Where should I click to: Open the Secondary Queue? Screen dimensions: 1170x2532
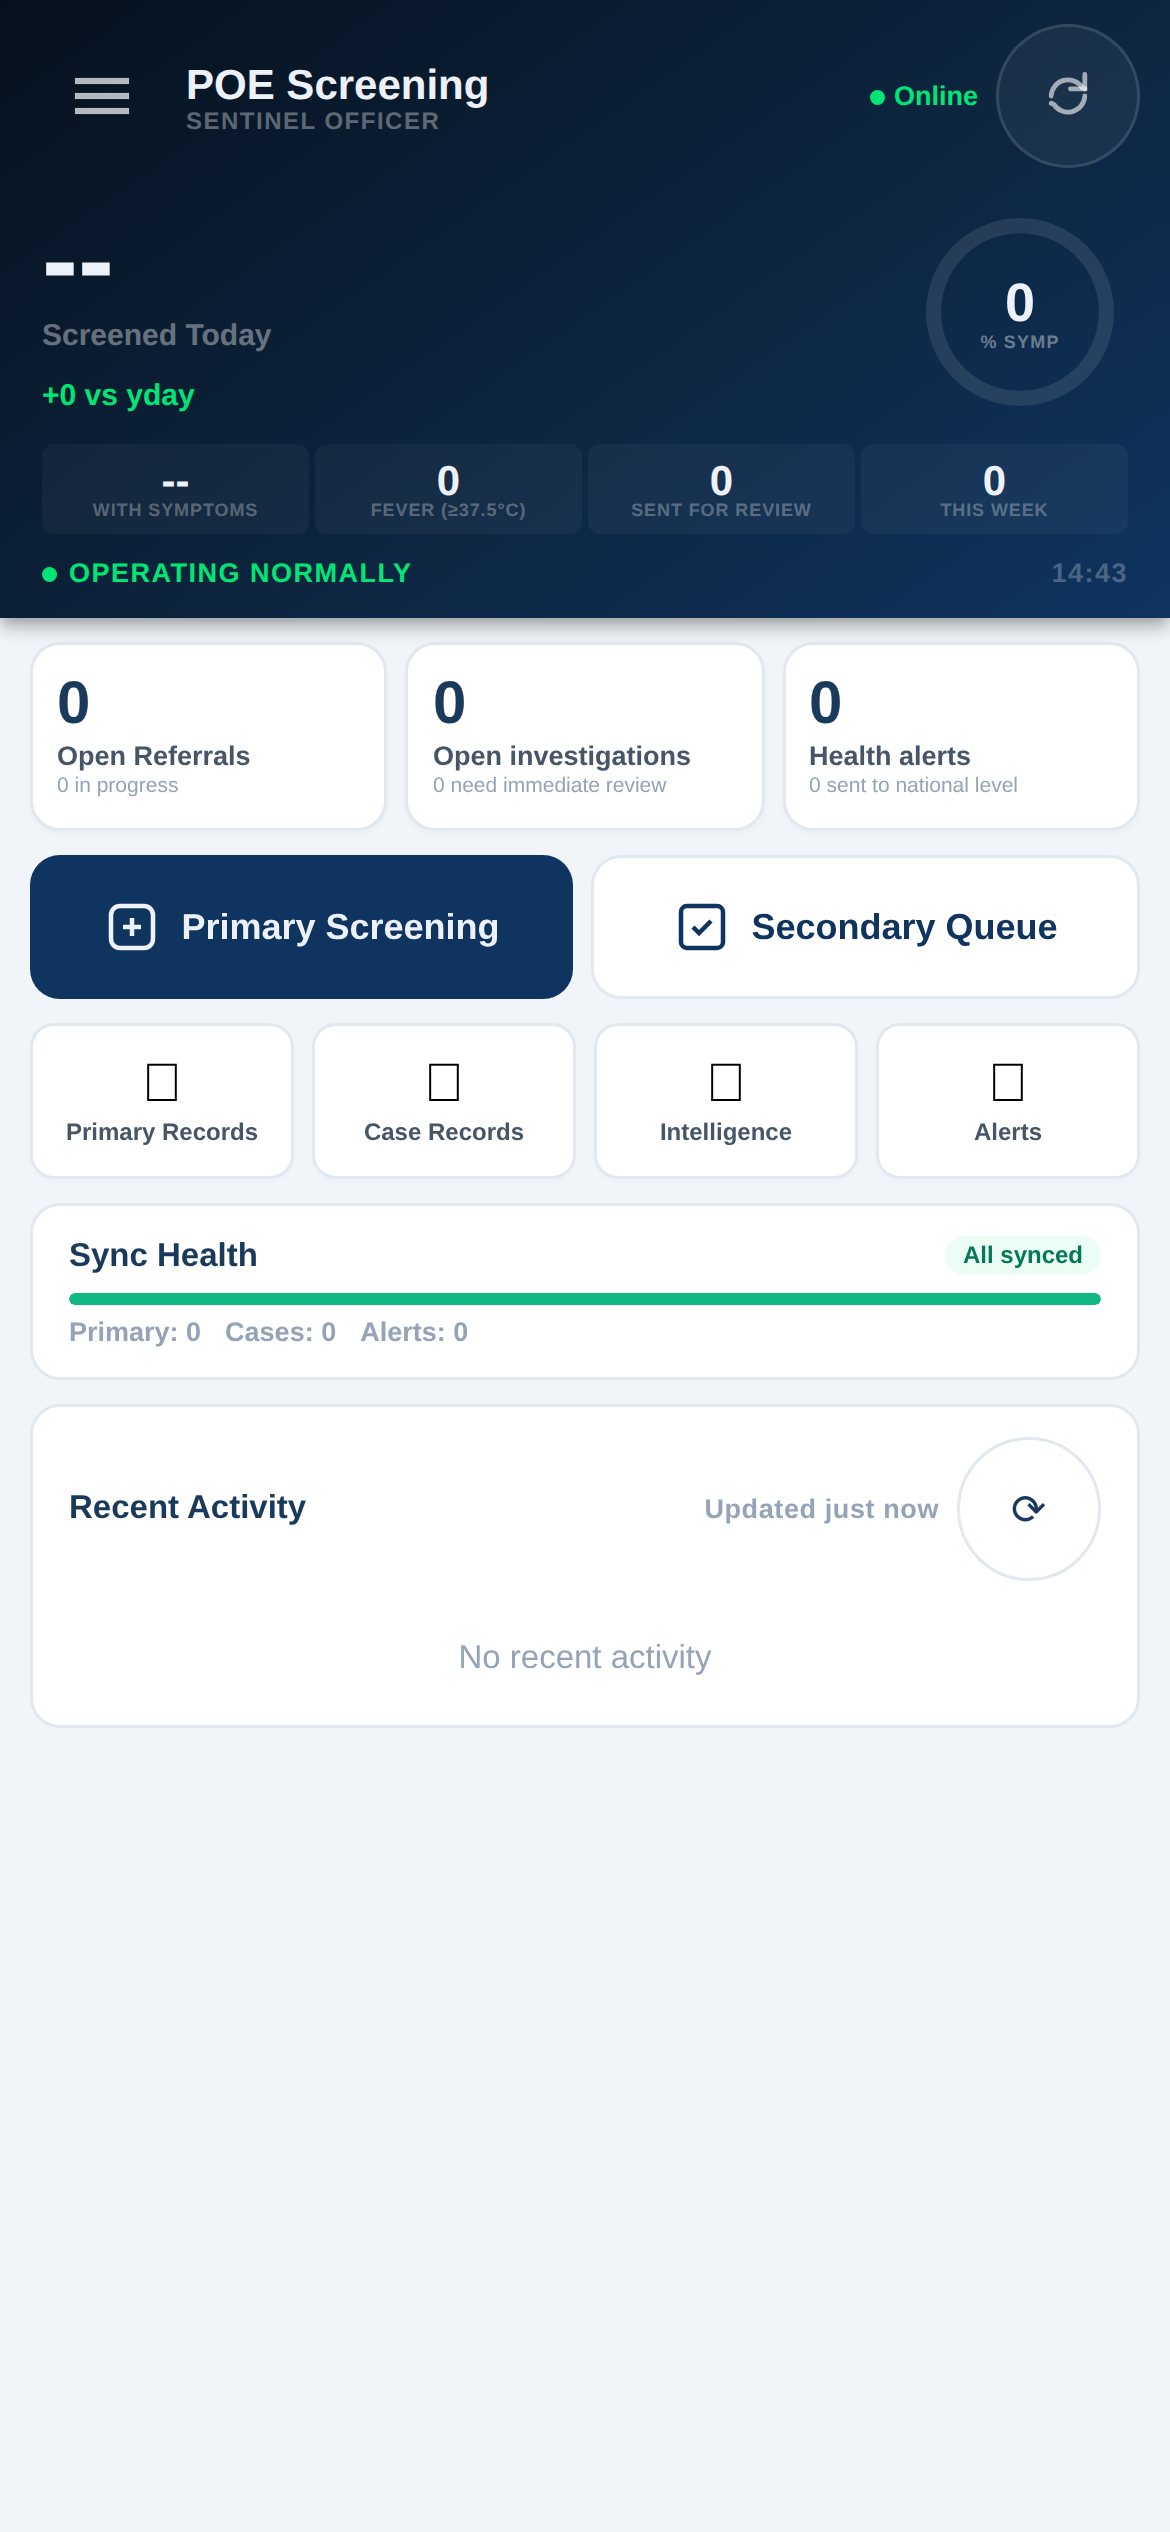tap(866, 927)
